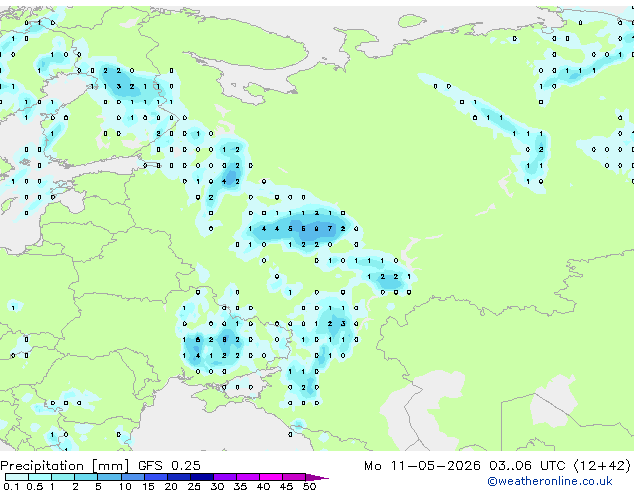Choose the 25–30 mm dark navy swatch
This screenshot has width=634, height=490.
[x=201, y=477]
